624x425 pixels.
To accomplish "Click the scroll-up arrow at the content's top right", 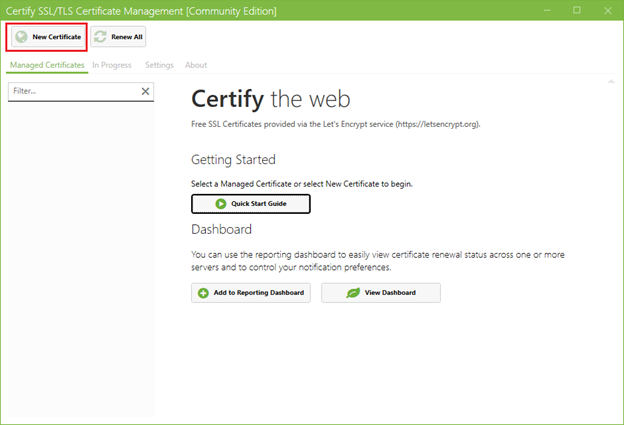I will [611, 81].
